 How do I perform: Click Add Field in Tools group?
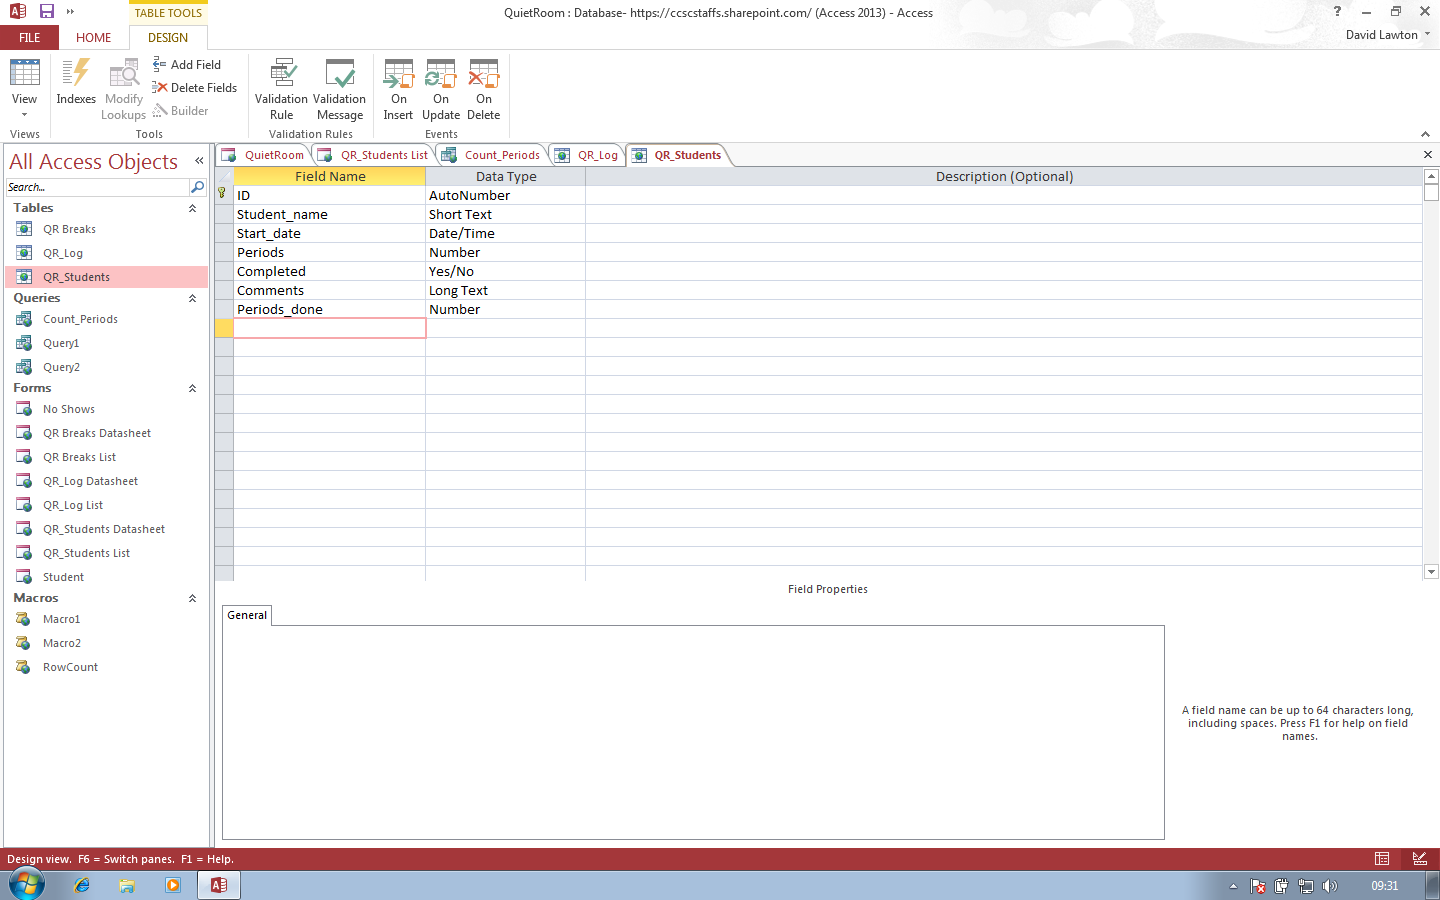tap(187, 65)
